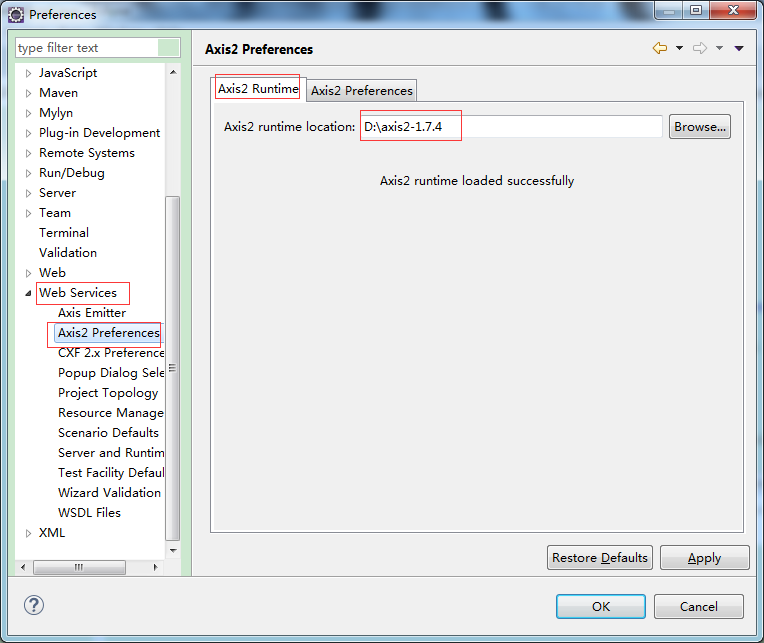
Task: Select the Server tree label
Action: coord(57,193)
